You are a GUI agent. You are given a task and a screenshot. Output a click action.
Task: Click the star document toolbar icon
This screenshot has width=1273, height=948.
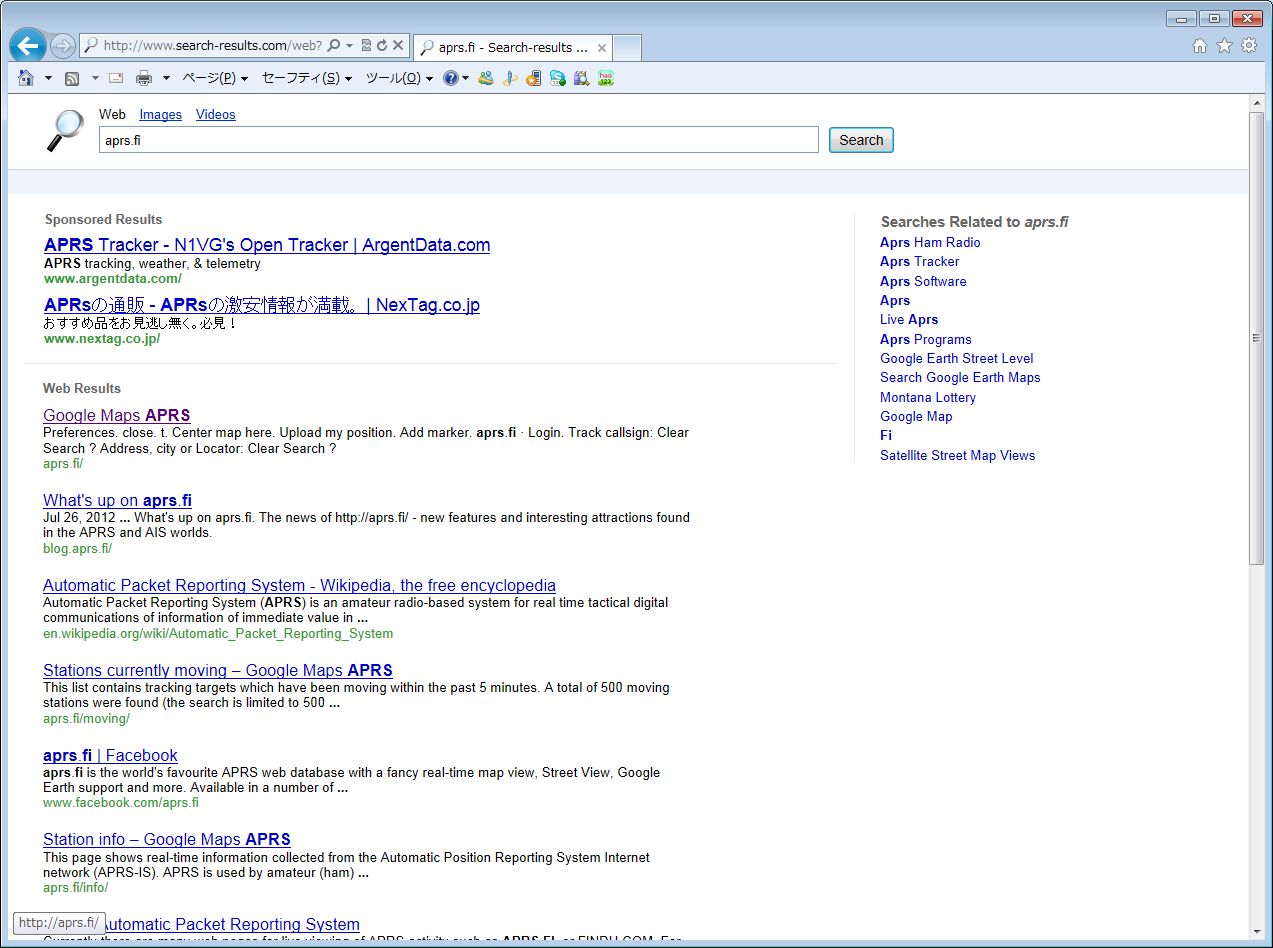(x=533, y=78)
